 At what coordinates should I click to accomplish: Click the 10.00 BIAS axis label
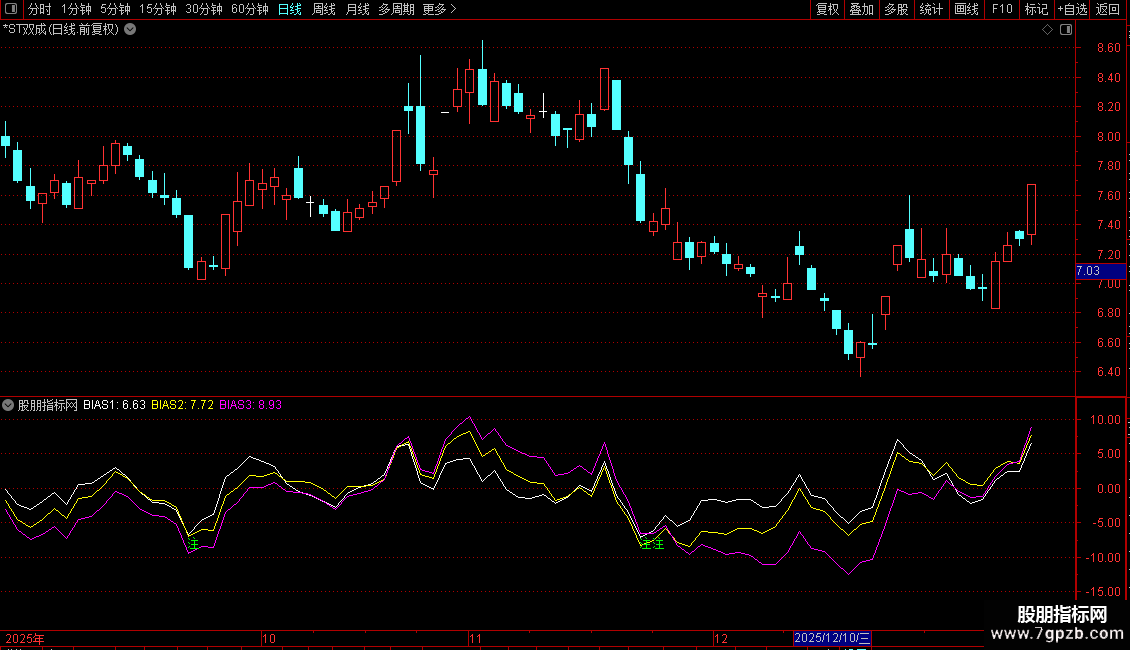(1105, 420)
